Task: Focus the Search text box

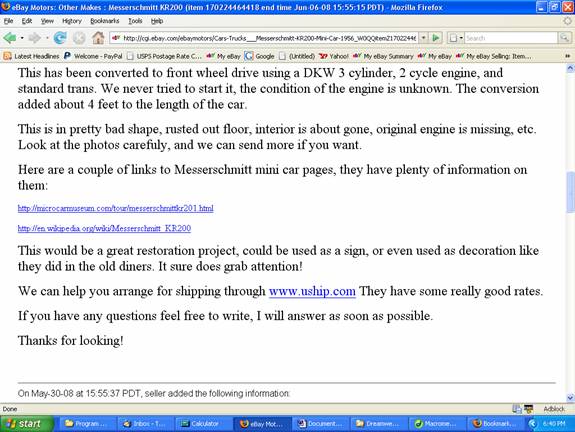Action: click(511, 38)
